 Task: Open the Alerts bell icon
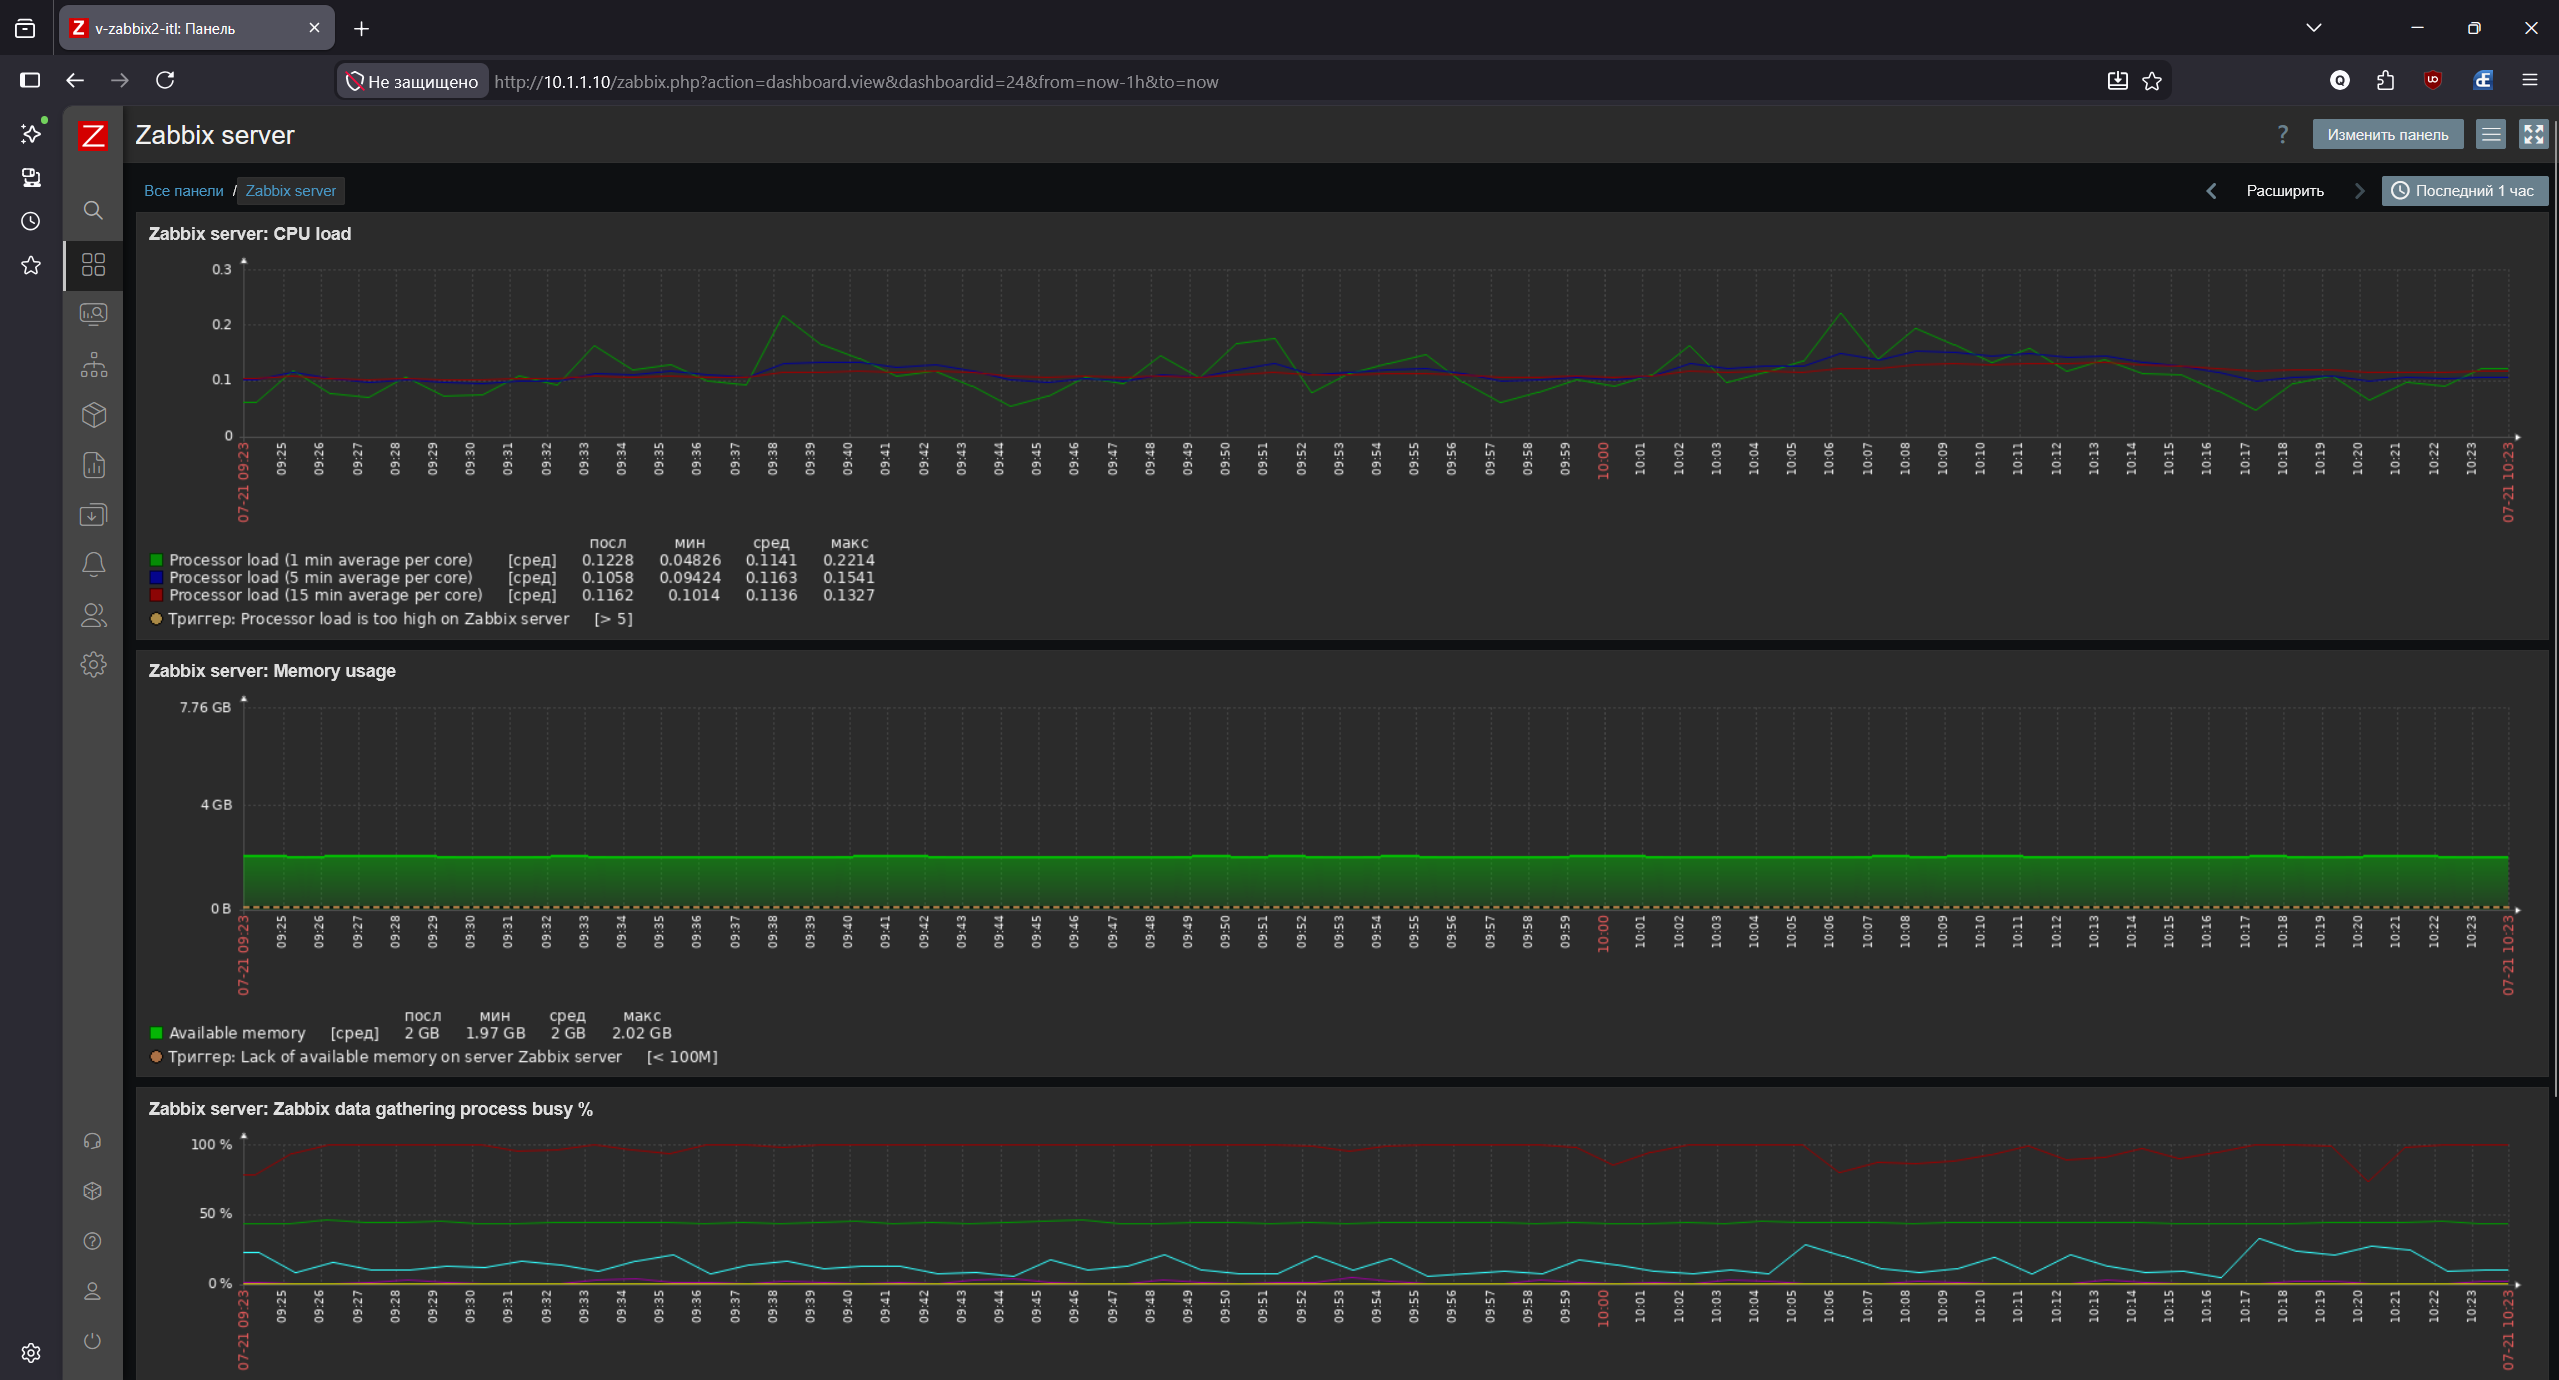pos(93,565)
